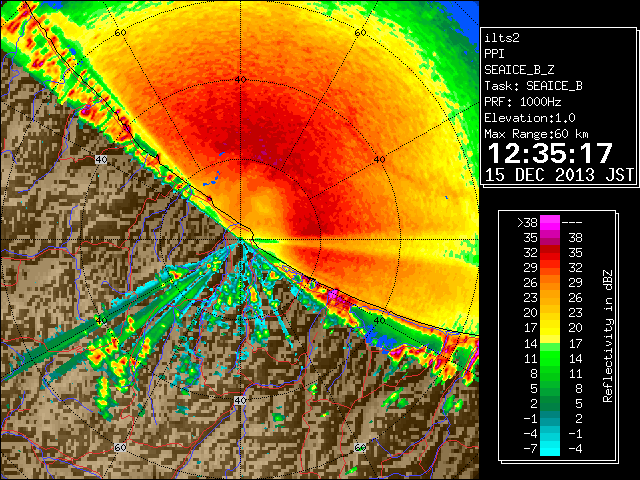Click the "Max Range:60 km" entry
The image size is (640, 480).
(x=537, y=134)
